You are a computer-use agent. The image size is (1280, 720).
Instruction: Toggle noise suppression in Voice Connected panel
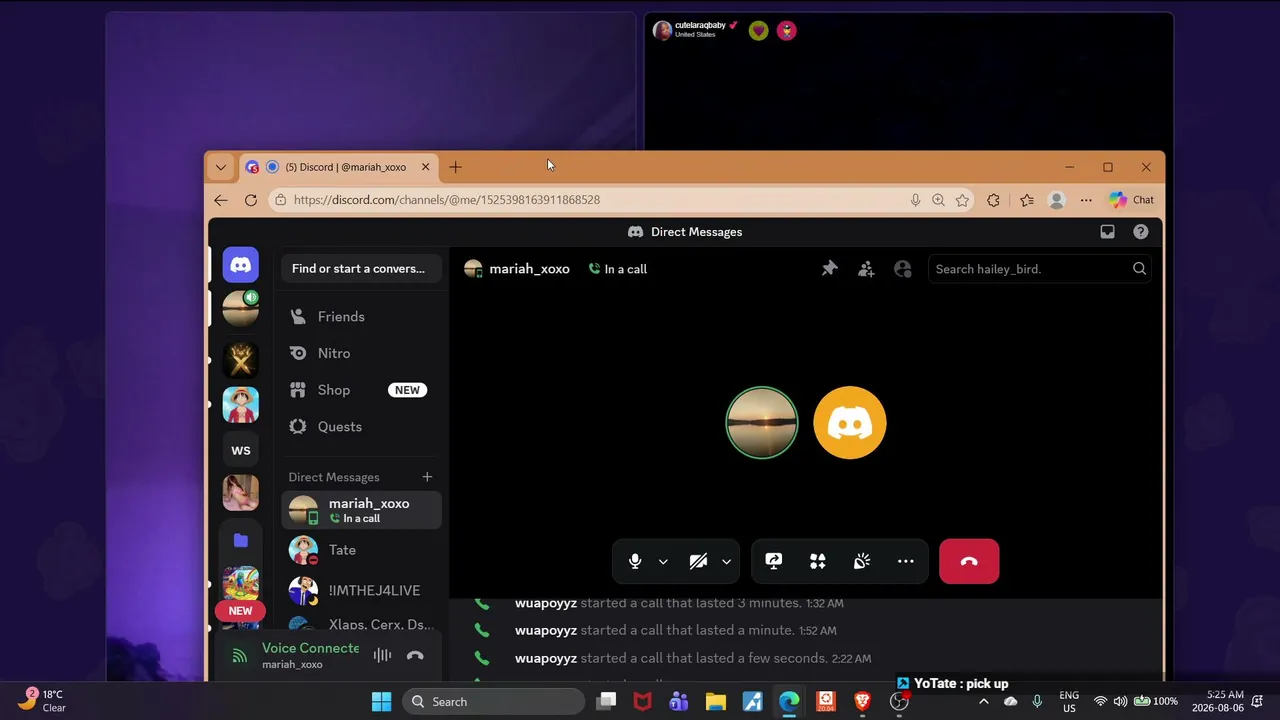(x=382, y=656)
